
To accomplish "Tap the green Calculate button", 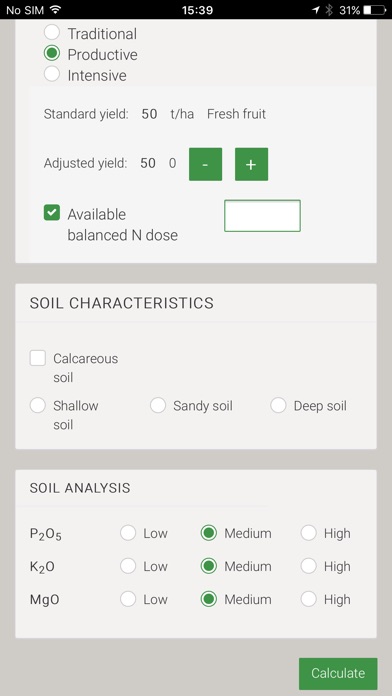I will (338, 673).
